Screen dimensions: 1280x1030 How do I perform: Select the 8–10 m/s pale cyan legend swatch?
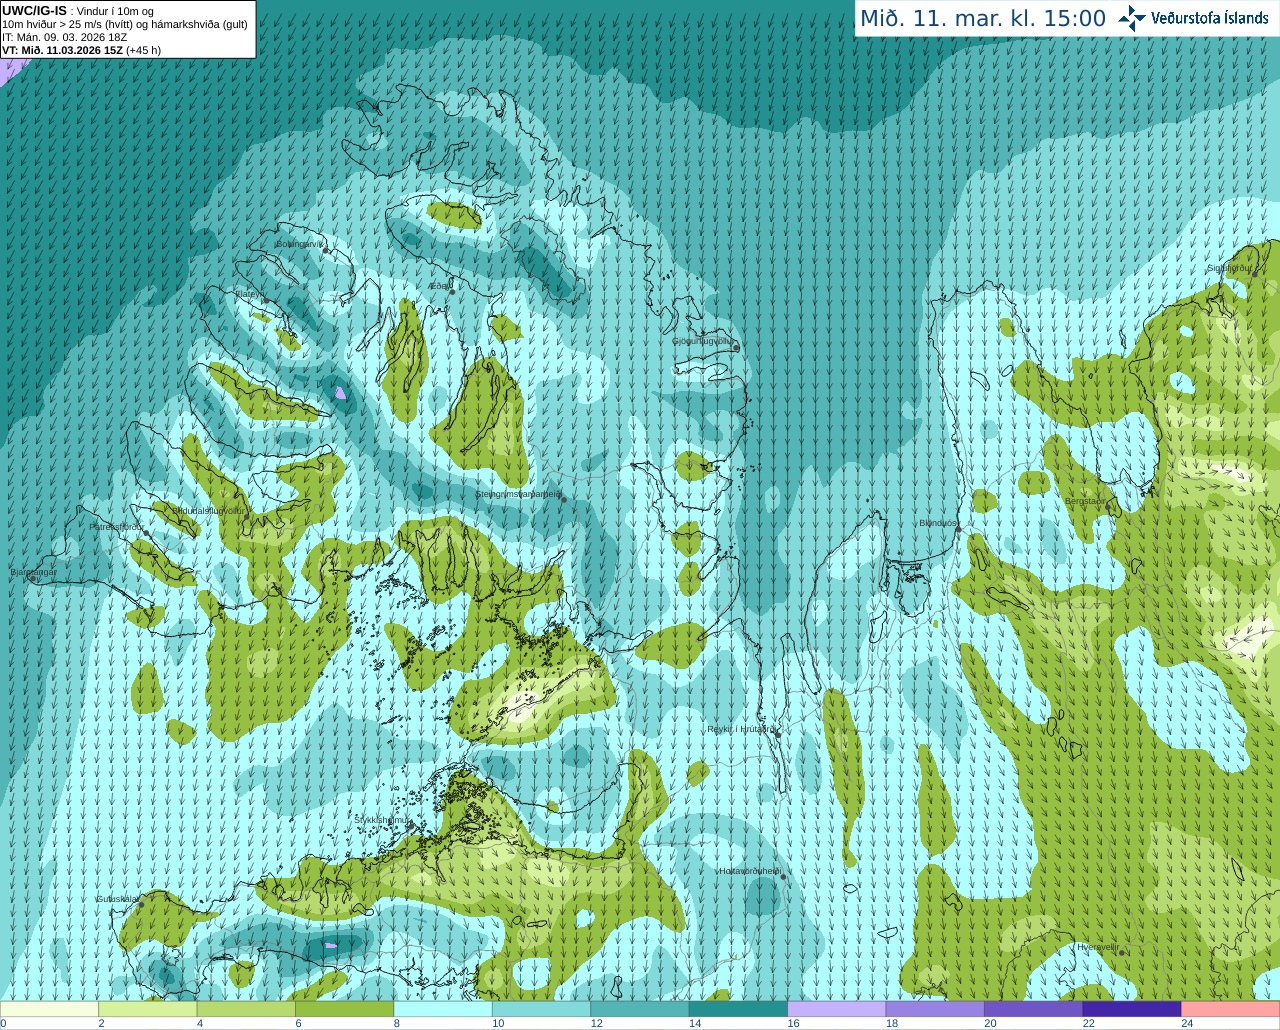[x=443, y=1009]
